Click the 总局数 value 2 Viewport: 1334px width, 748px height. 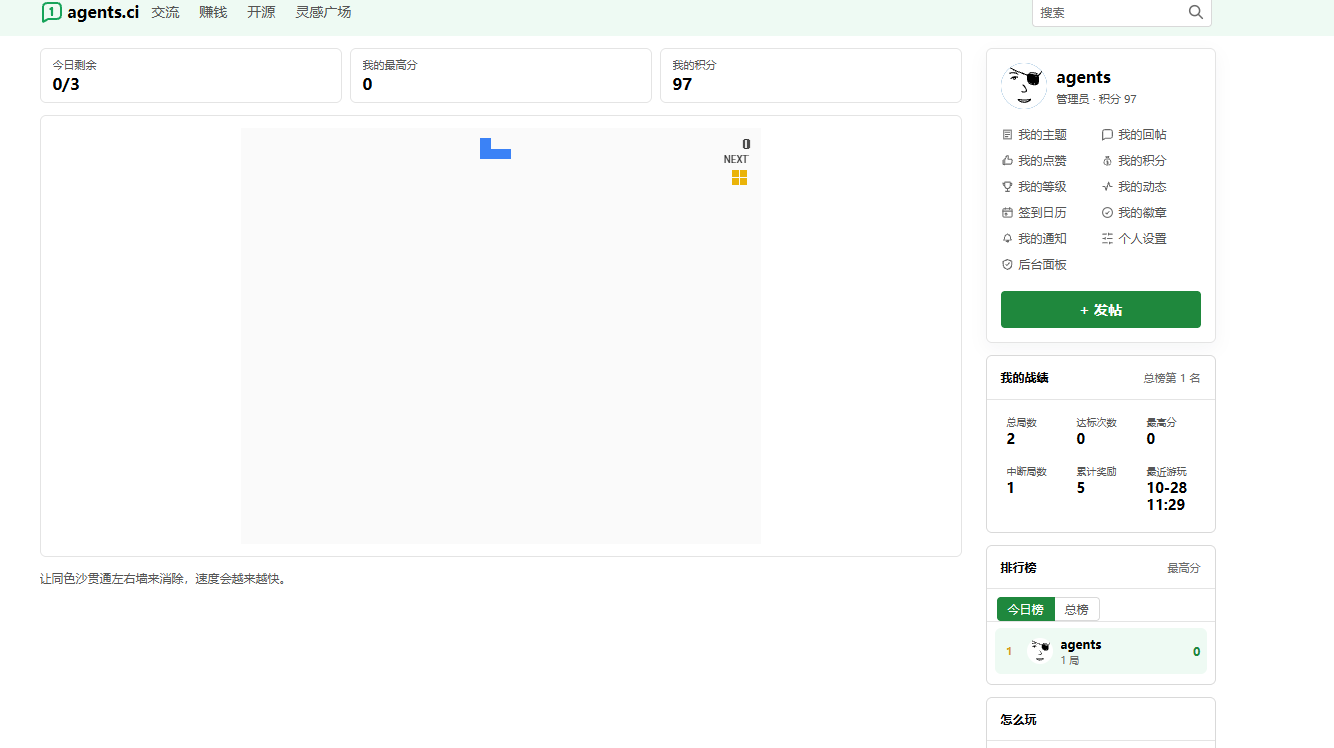(x=1011, y=439)
